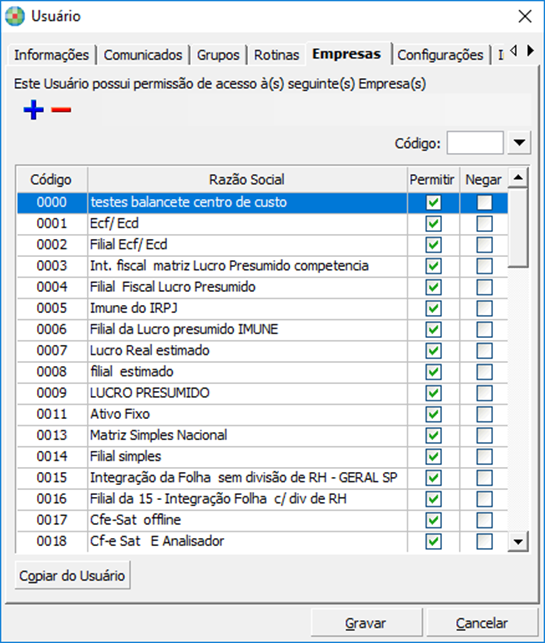The height and width of the screenshot is (643, 545).
Task: Select row 'Integração da Folha sem divisão de RH'
Action: [262, 478]
